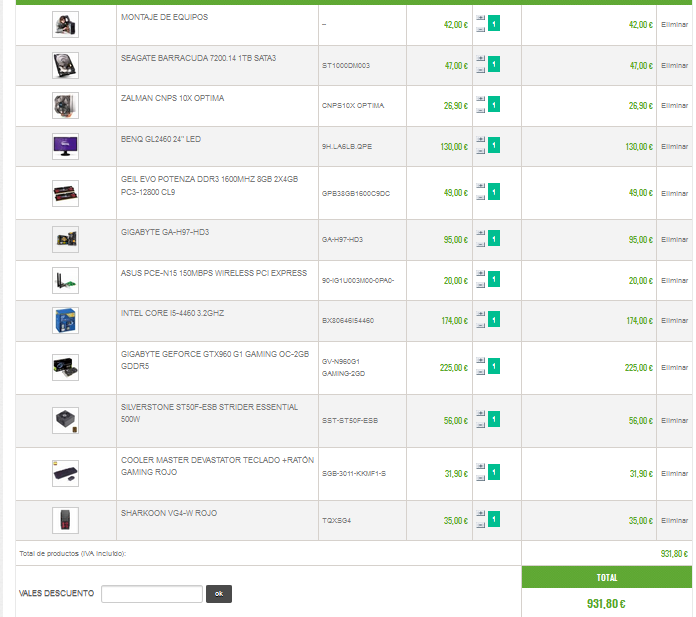Select quantity field for Intel Core i5-4460
Viewport: 696px width, 617px height.
494,319
